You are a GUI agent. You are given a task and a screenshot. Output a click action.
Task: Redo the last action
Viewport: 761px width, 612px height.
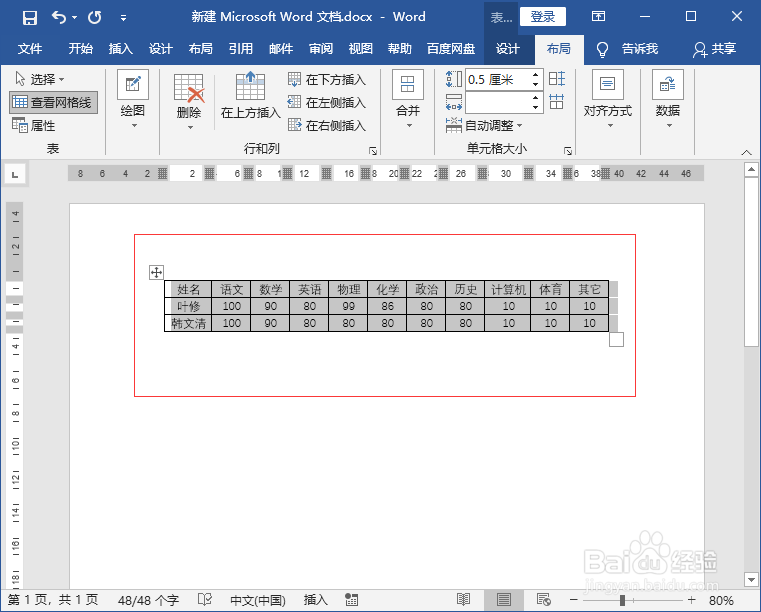point(95,18)
